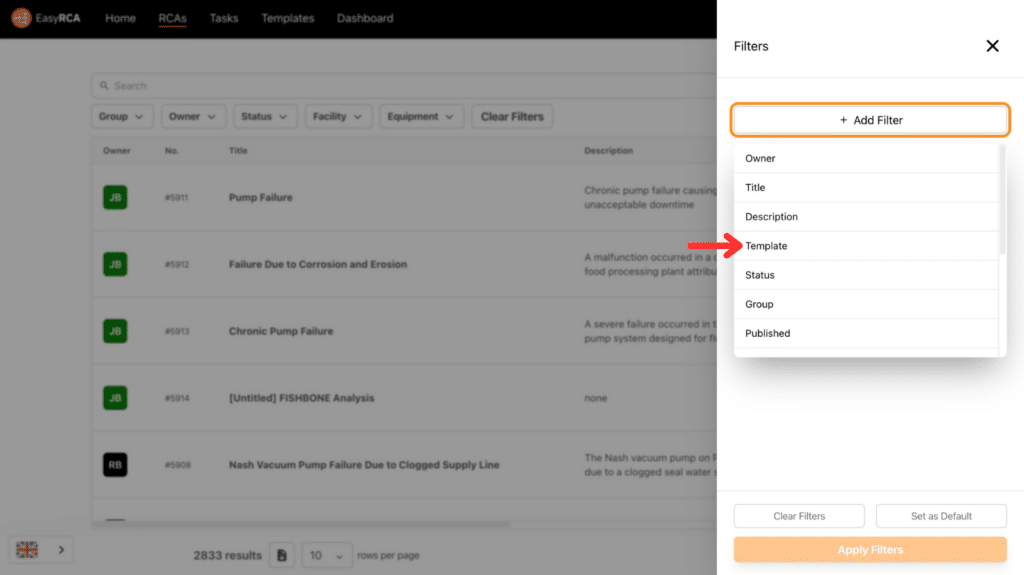Click the table horizontal scrollbar

[x=300, y=523]
